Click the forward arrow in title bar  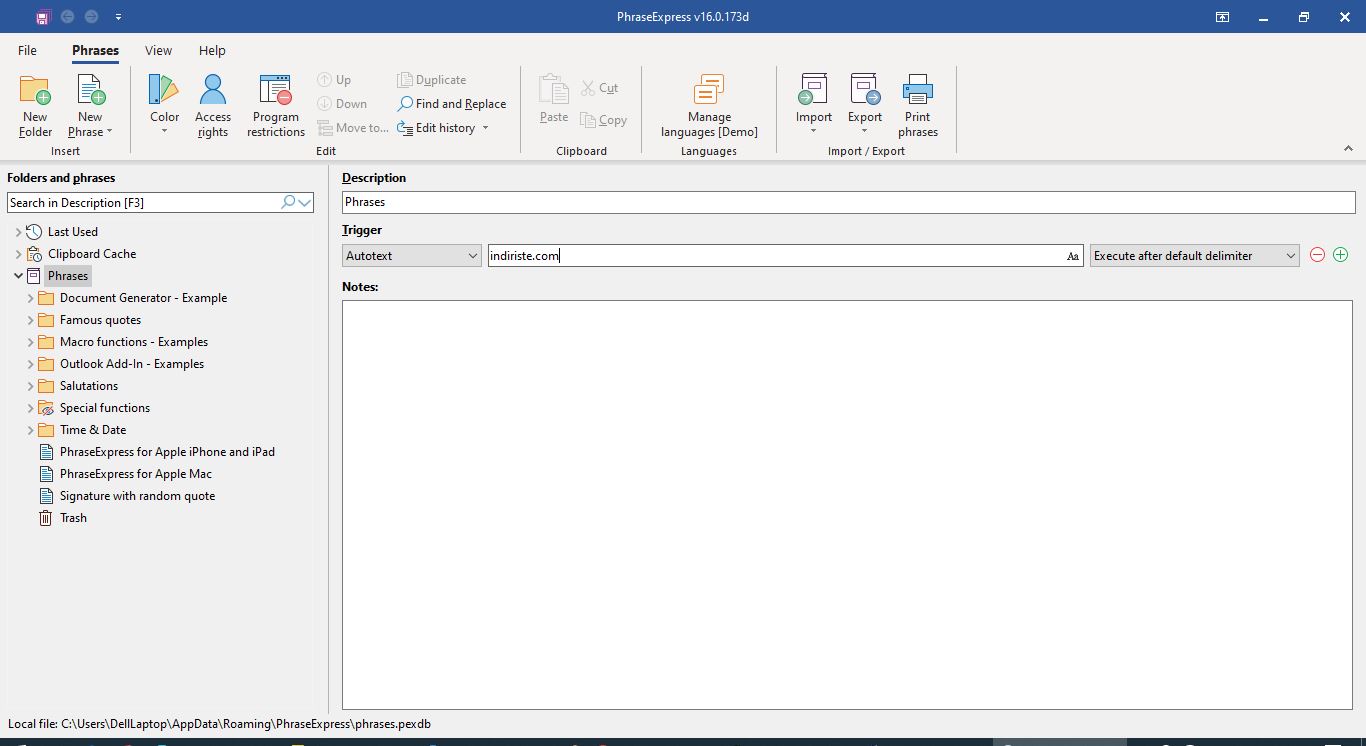pyautogui.click(x=92, y=17)
